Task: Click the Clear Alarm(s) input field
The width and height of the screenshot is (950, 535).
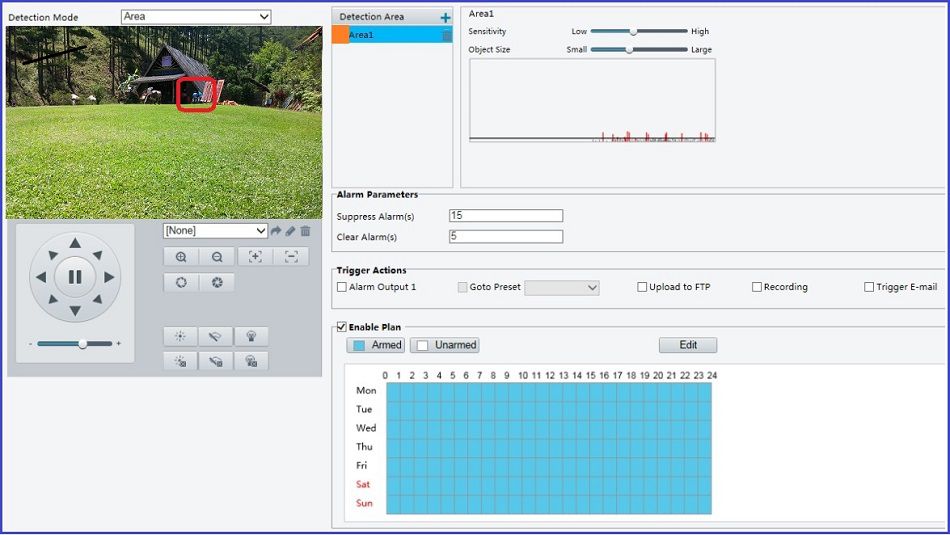Action: (506, 236)
